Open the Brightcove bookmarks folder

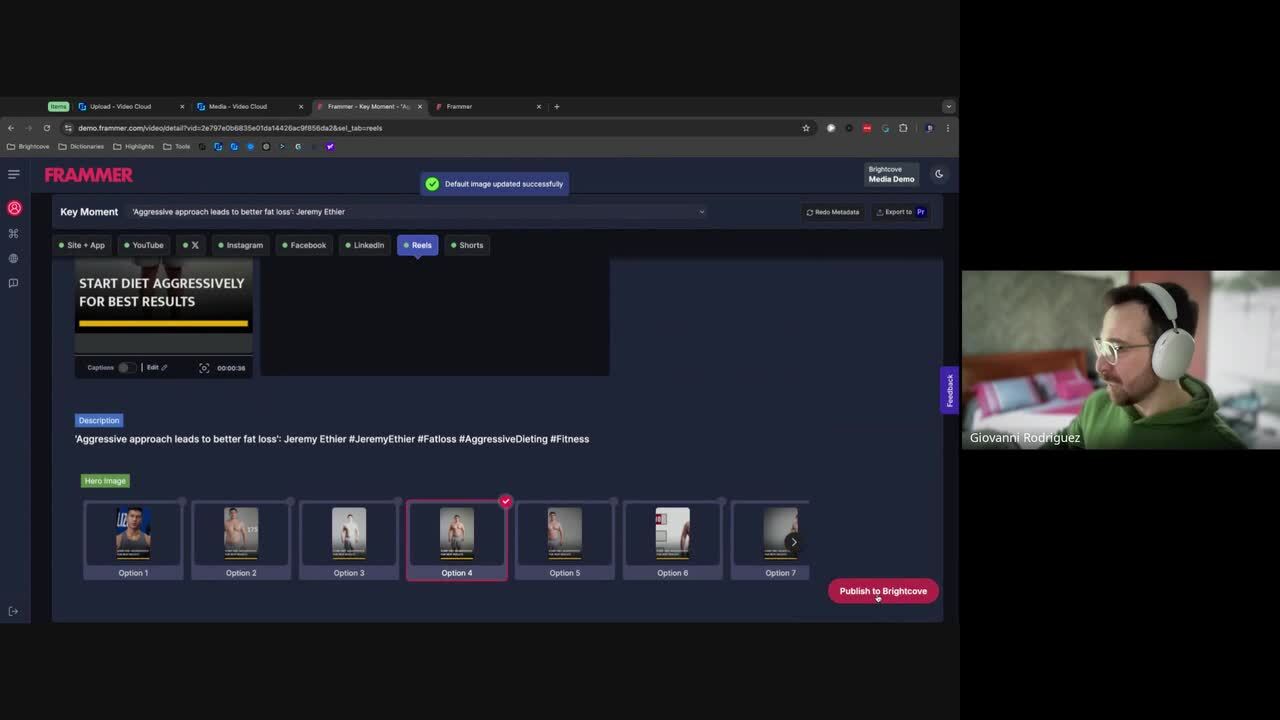28,146
